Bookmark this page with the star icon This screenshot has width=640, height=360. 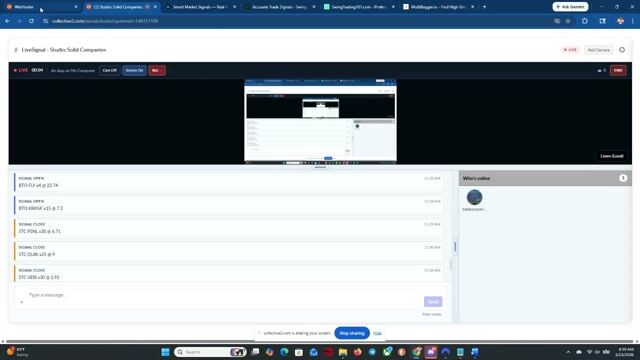[x=568, y=21]
